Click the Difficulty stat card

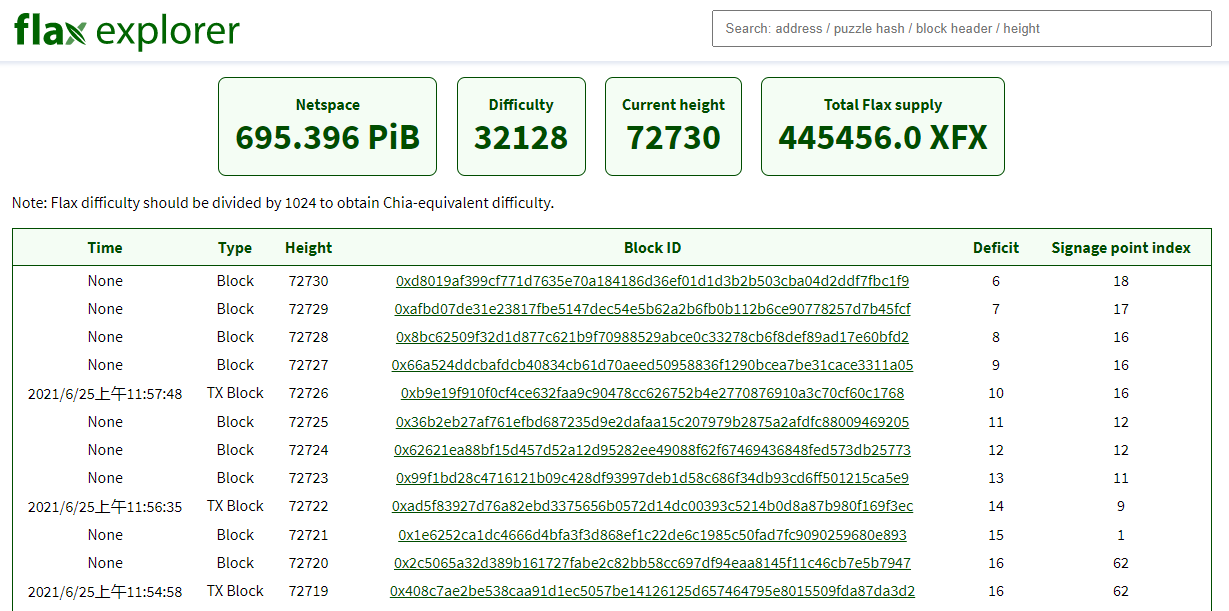click(x=521, y=126)
